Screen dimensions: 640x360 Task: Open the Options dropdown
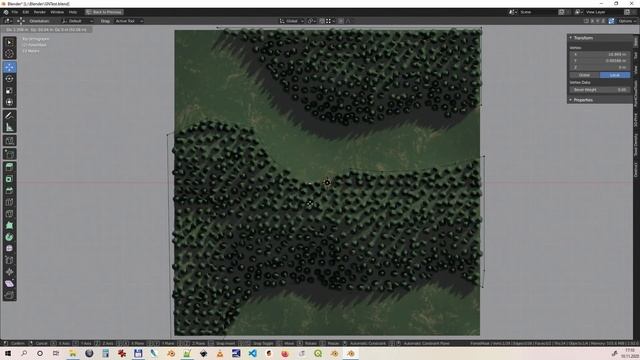pyautogui.click(x=627, y=21)
